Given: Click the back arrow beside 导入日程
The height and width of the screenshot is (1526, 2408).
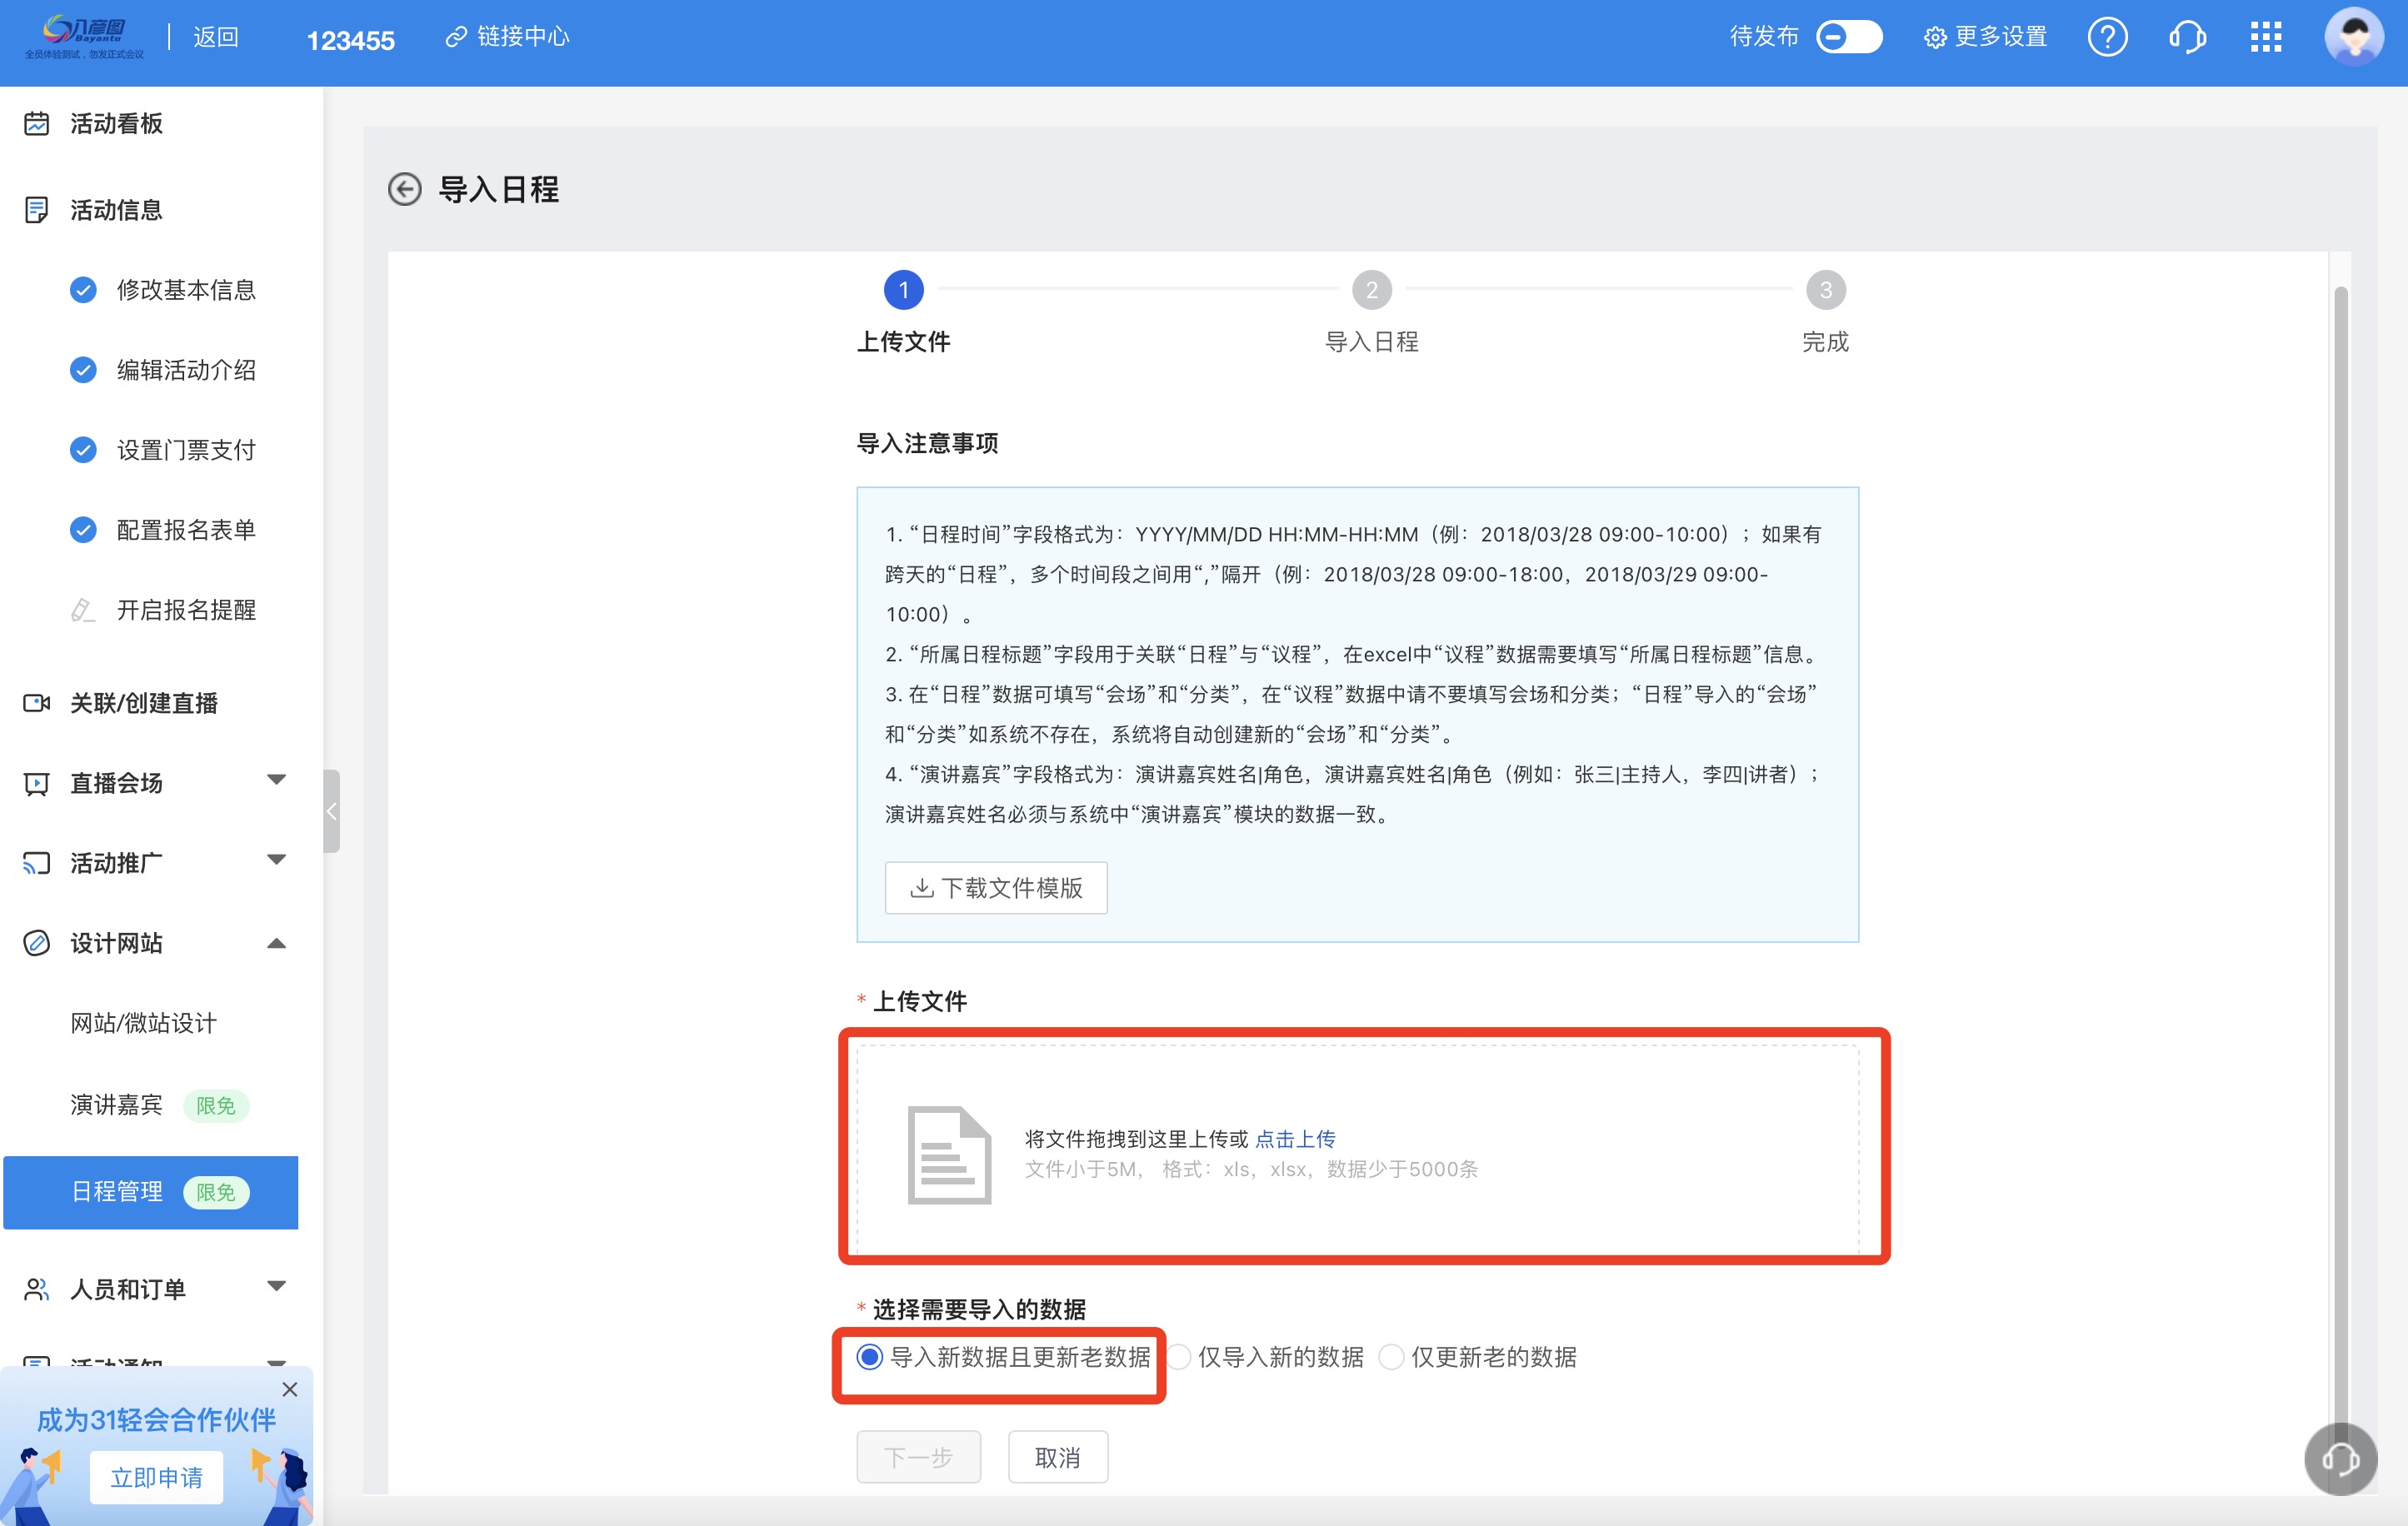Looking at the screenshot, I should [x=404, y=189].
